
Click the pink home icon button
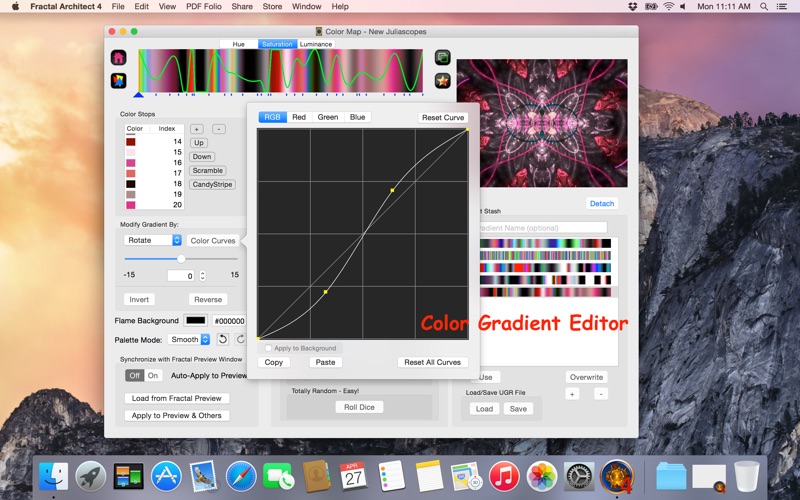(118, 57)
